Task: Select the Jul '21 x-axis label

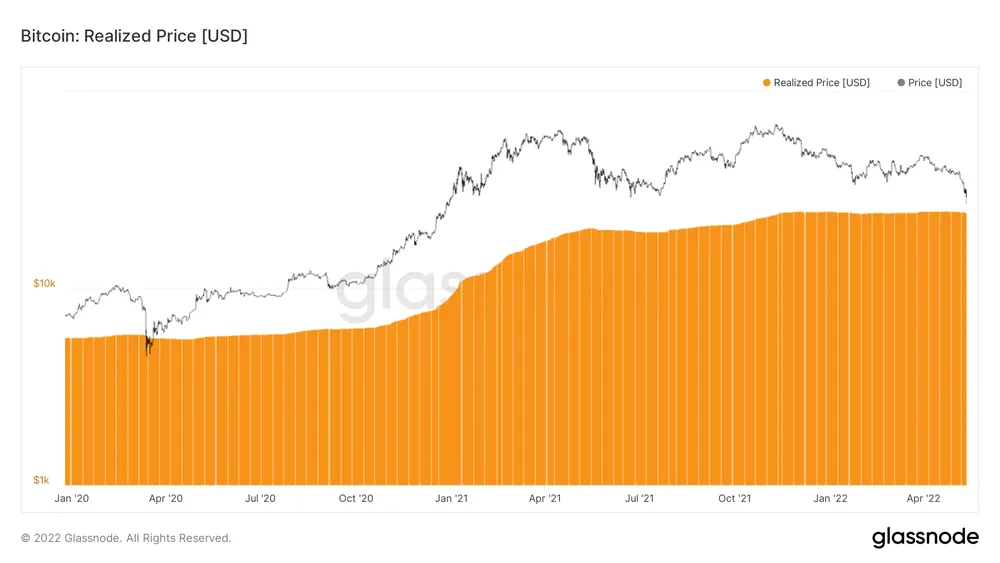Action: [x=638, y=498]
